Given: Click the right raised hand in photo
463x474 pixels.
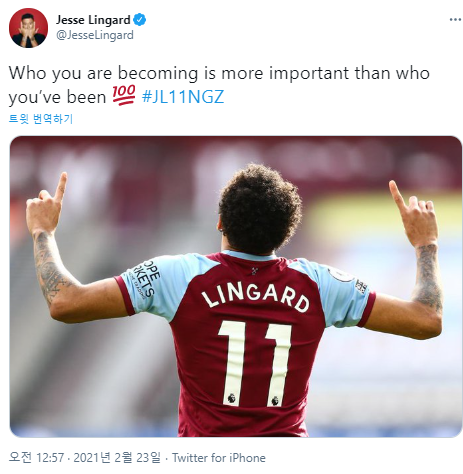Looking at the screenshot, I should 414,213.
